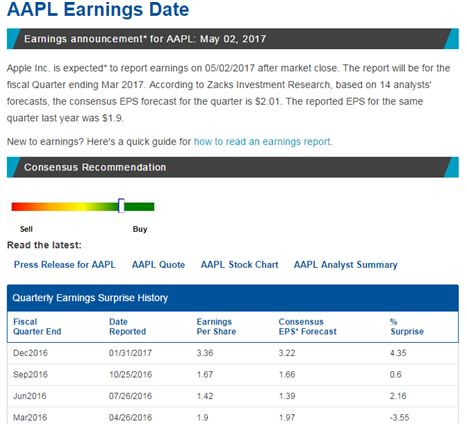Open the 'how to read an earnings report' link
The image size is (467, 426).
[263, 142]
